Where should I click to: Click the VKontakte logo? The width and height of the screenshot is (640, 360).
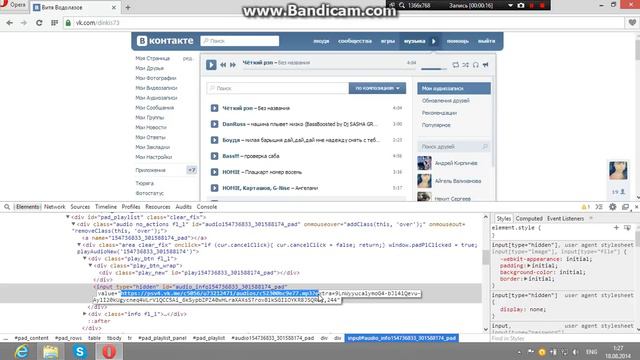[165, 41]
